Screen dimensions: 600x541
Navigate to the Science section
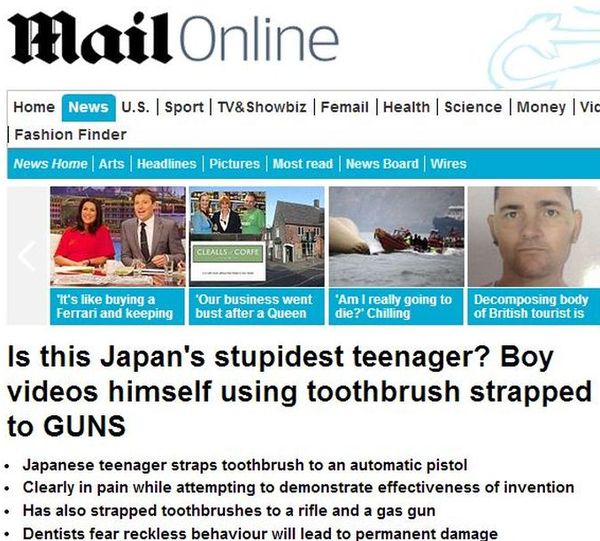(473, 107)
